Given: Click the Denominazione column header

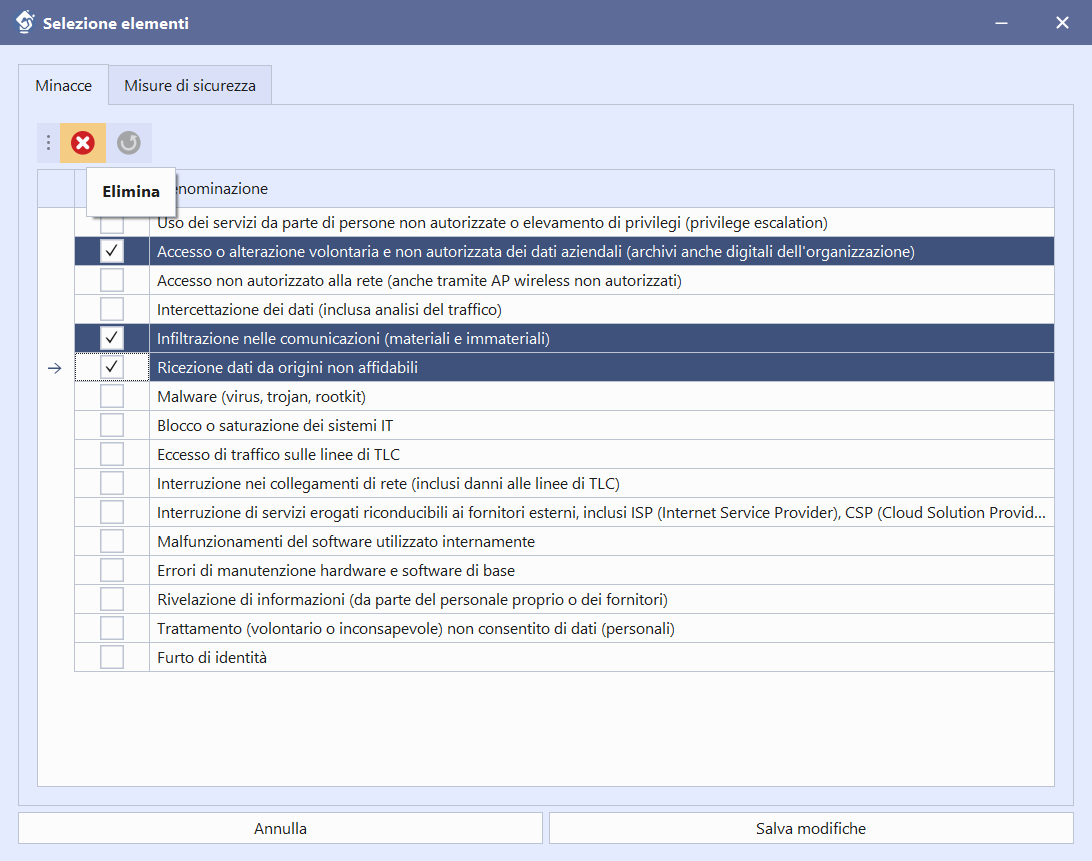Looking at the screenshot, I should (600, 188).
